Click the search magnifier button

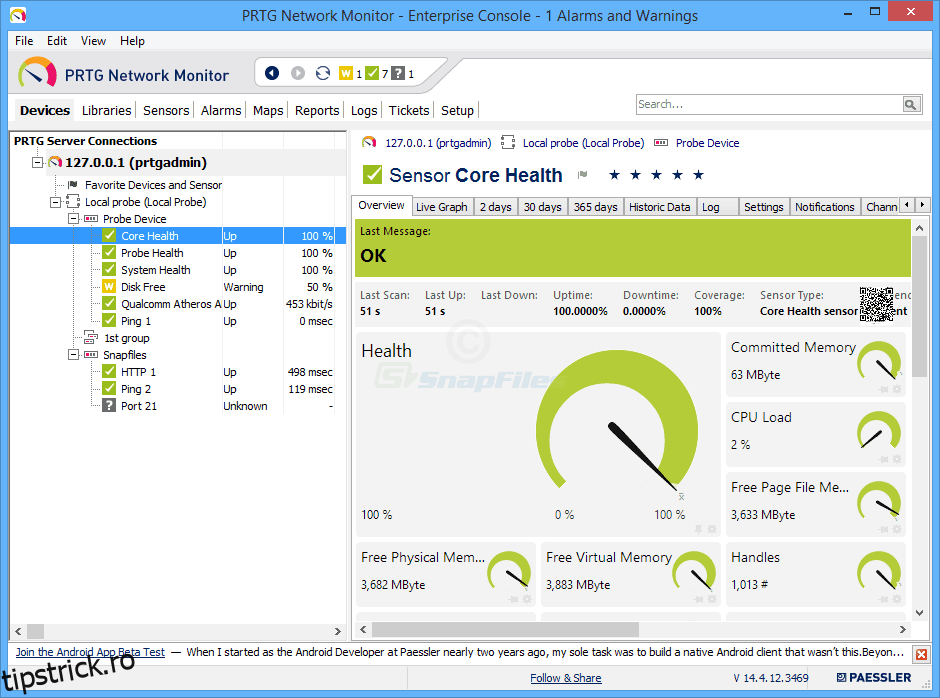tap(911, 104)
